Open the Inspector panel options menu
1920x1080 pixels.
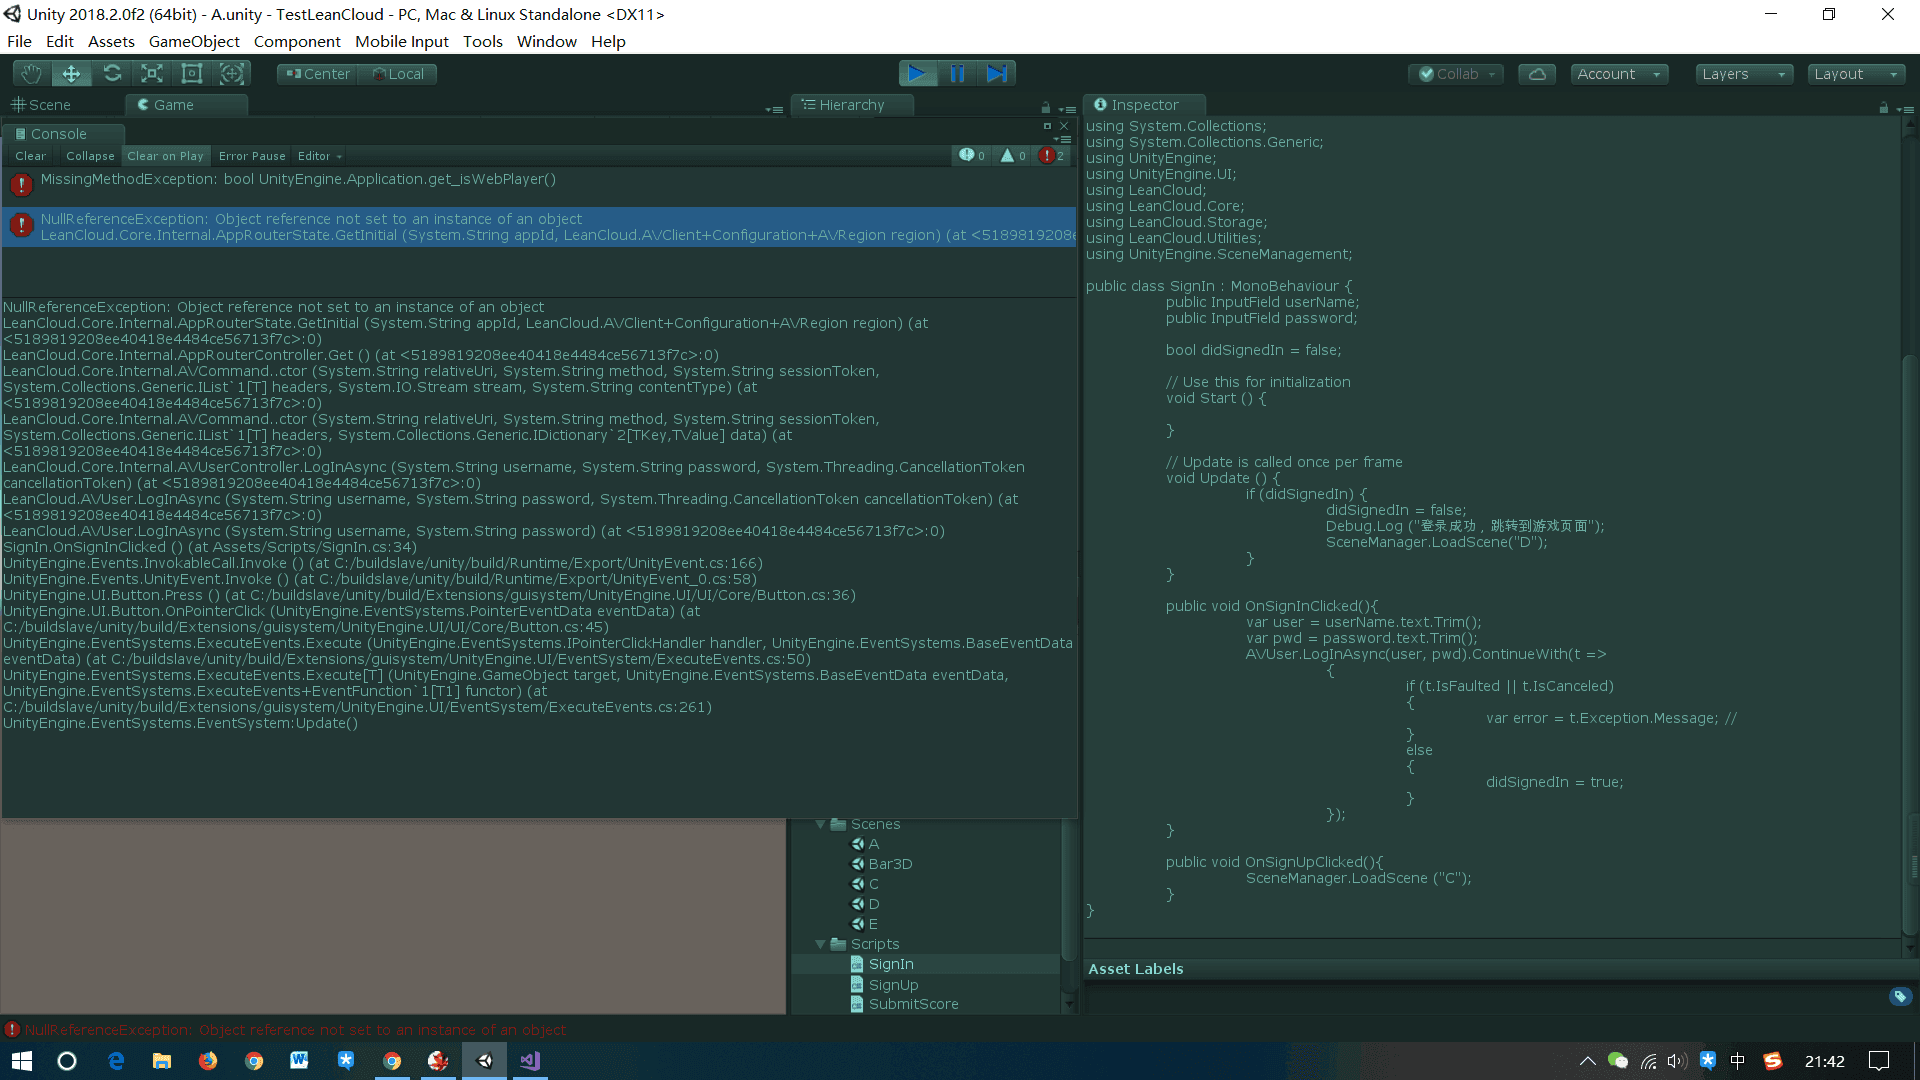click(1904, 108)
